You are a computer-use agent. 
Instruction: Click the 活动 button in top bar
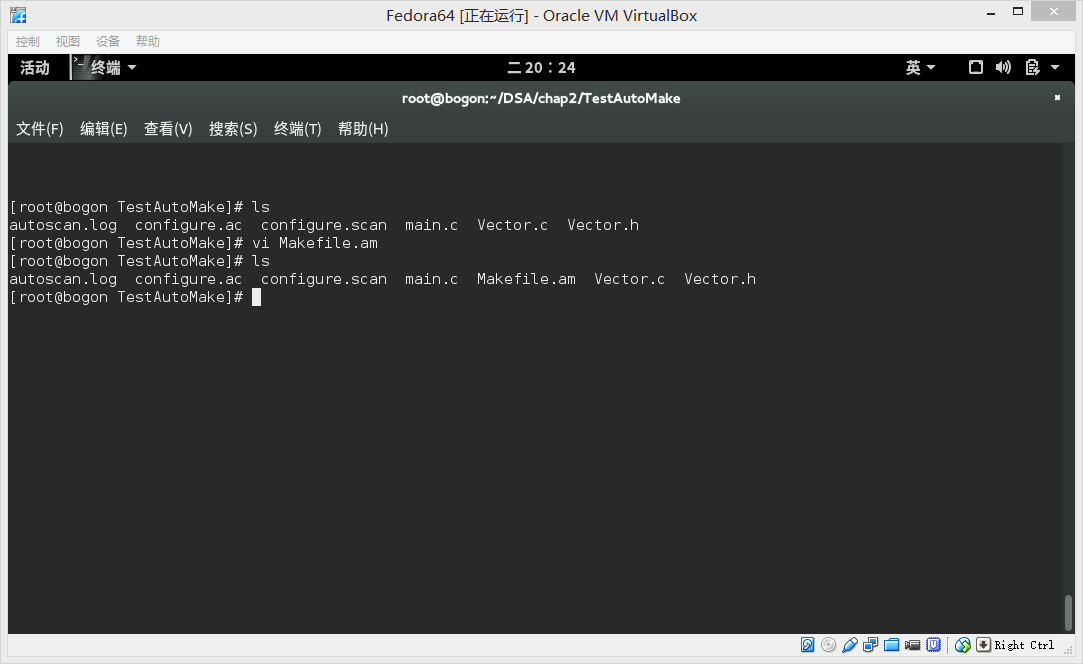tap(33, 67)
